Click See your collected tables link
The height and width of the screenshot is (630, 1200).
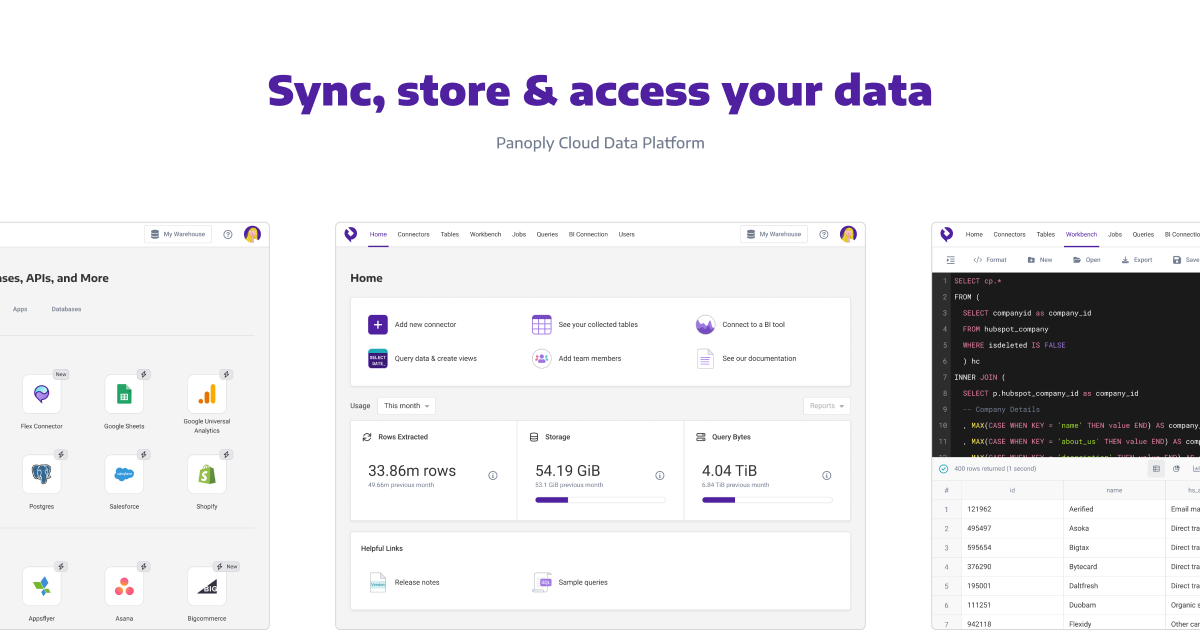pyautogui.click(x=598, y=325)
